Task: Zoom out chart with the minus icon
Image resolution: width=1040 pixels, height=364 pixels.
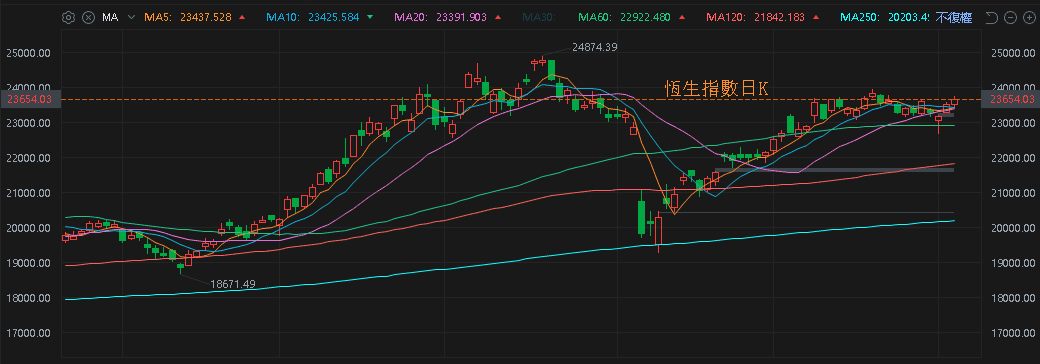Action: (x=1010, y=18)
